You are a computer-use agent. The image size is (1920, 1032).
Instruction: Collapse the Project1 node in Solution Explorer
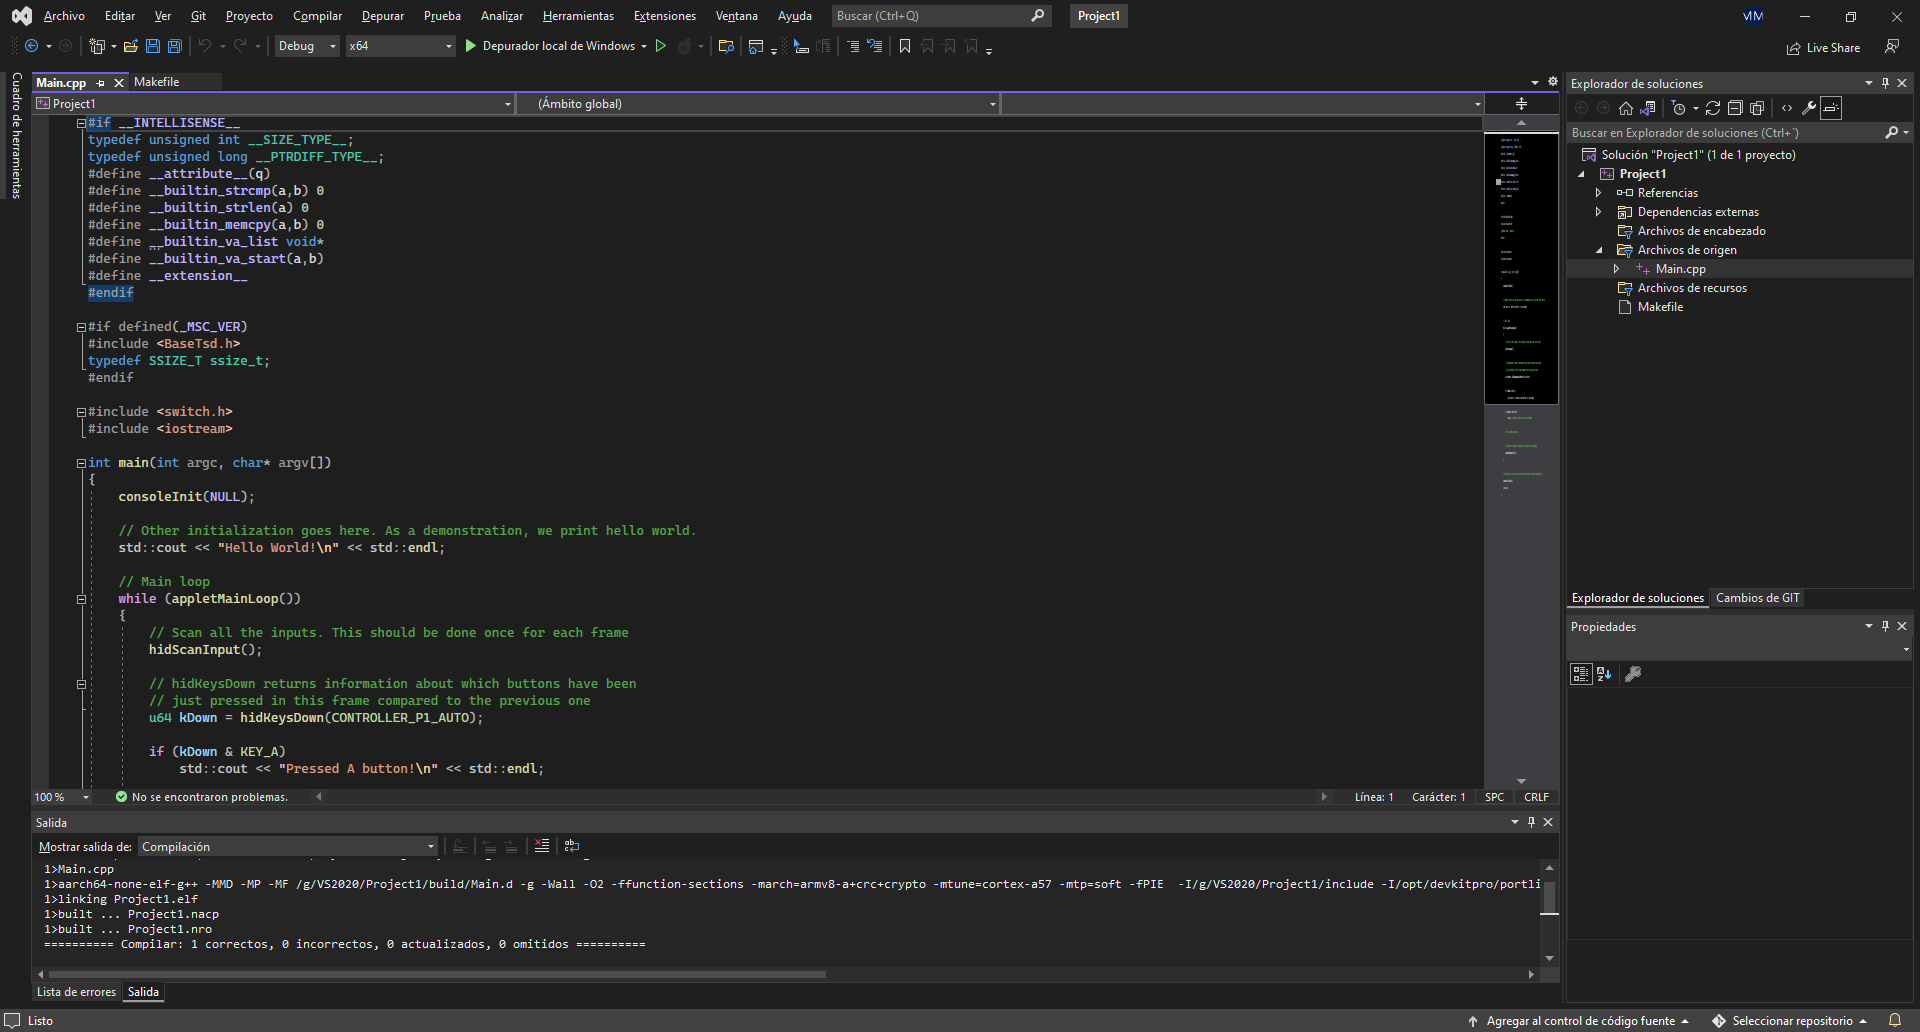pyautogui.click(x=1582, y=174)
